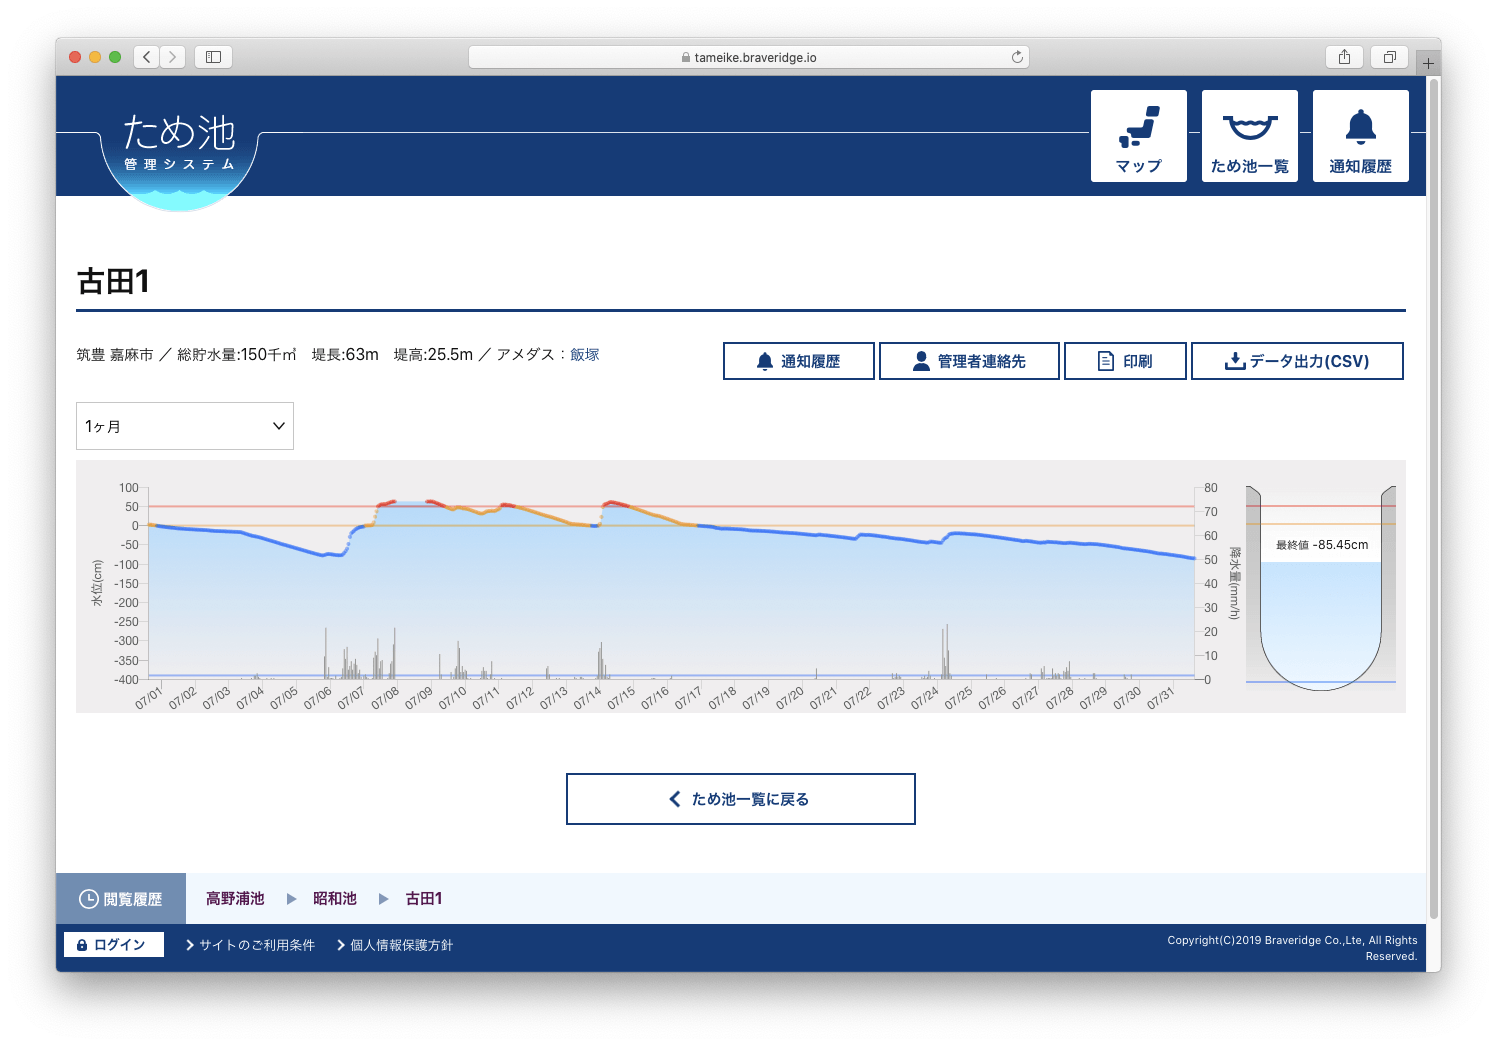Open new tab with plus icon
The image size is (1497, 1046).
(x=1428, y=63)
